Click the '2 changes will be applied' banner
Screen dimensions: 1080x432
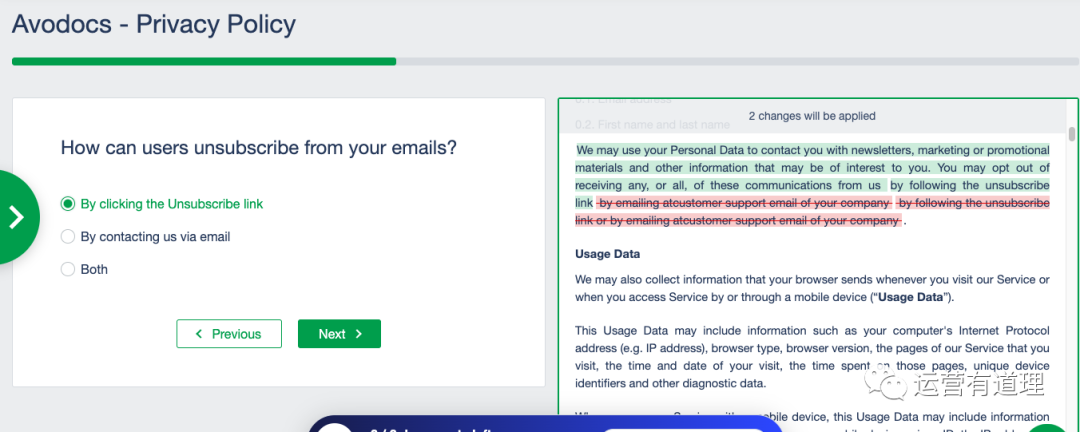click(x=812, y=116)
